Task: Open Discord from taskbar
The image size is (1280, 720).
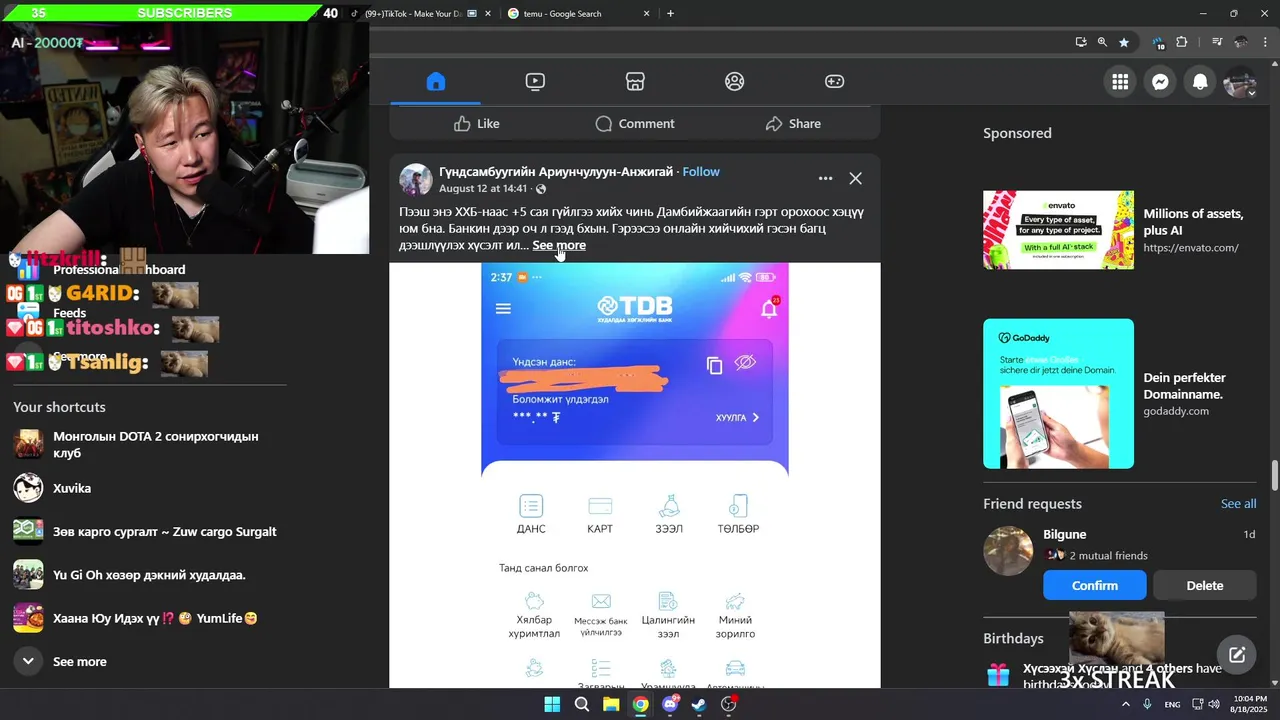Action: point(670,704)
